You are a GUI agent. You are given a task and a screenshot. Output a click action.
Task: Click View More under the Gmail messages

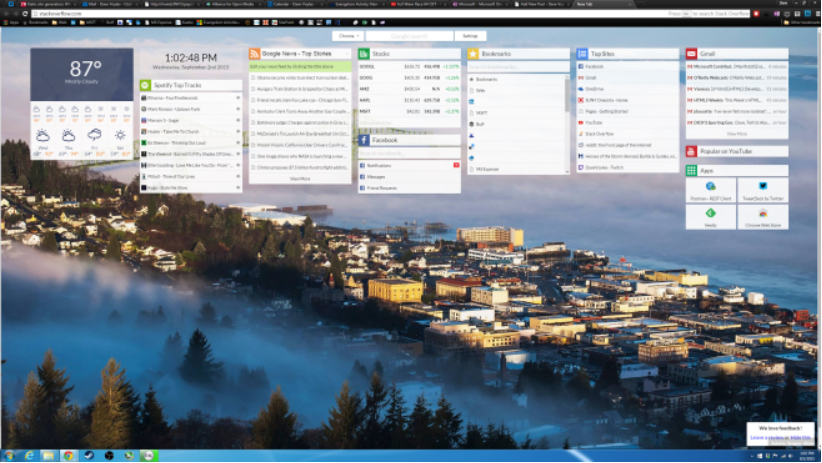click(736, 133)
